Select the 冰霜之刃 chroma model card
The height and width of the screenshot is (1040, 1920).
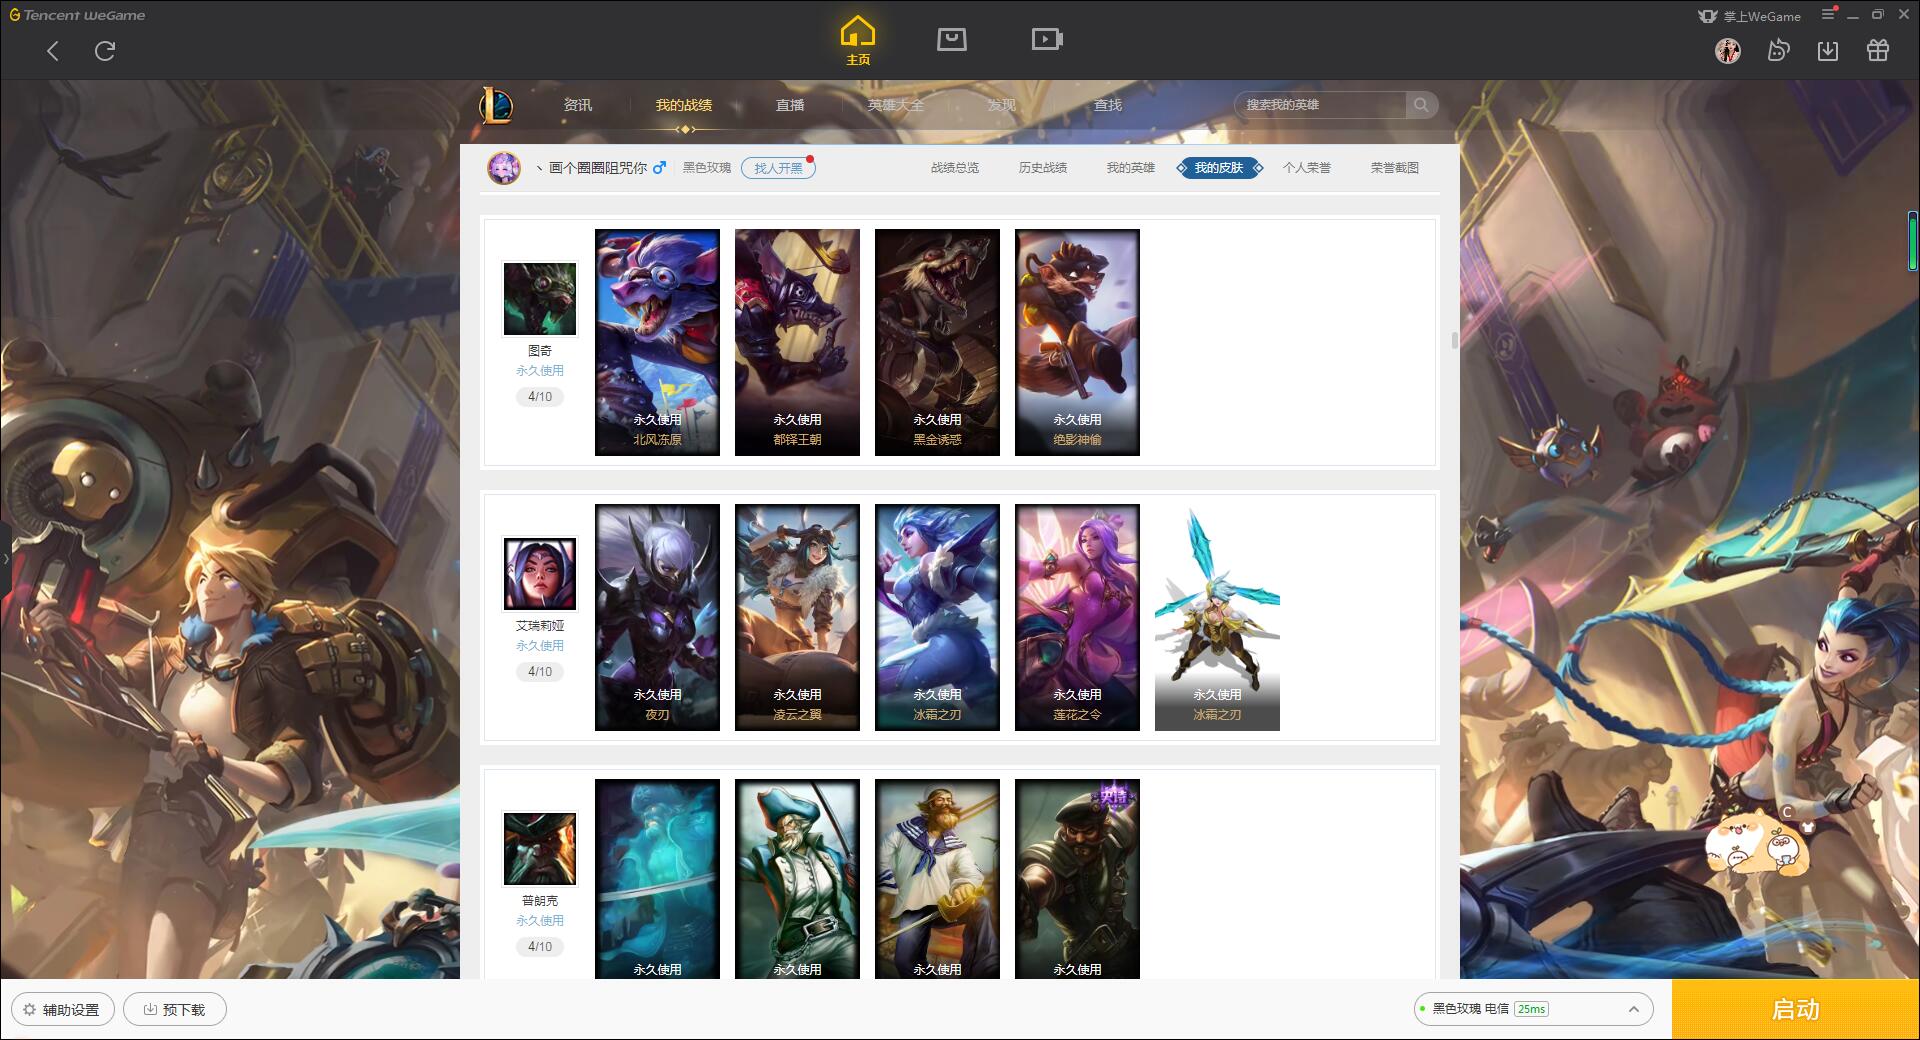(1217, 617)
